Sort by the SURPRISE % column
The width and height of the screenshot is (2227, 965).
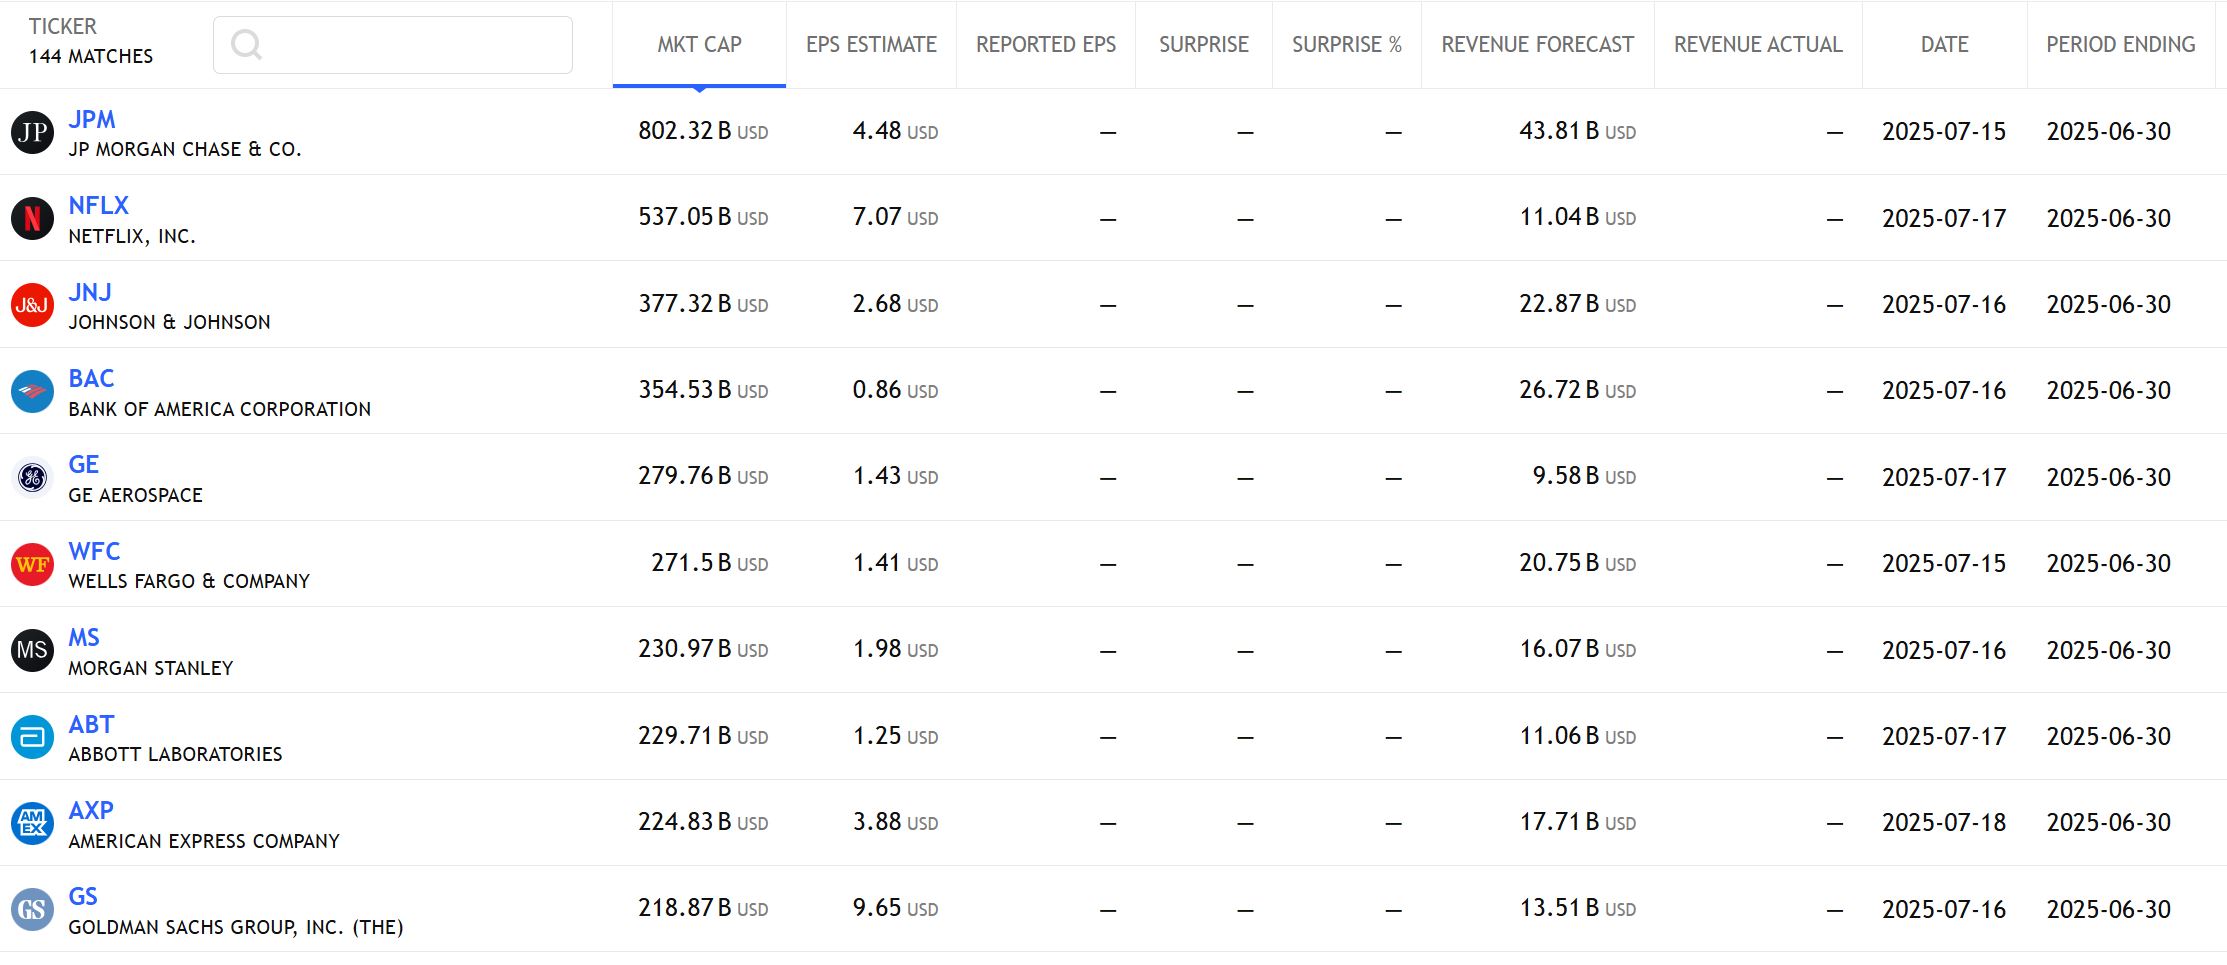click(1347, 44)
